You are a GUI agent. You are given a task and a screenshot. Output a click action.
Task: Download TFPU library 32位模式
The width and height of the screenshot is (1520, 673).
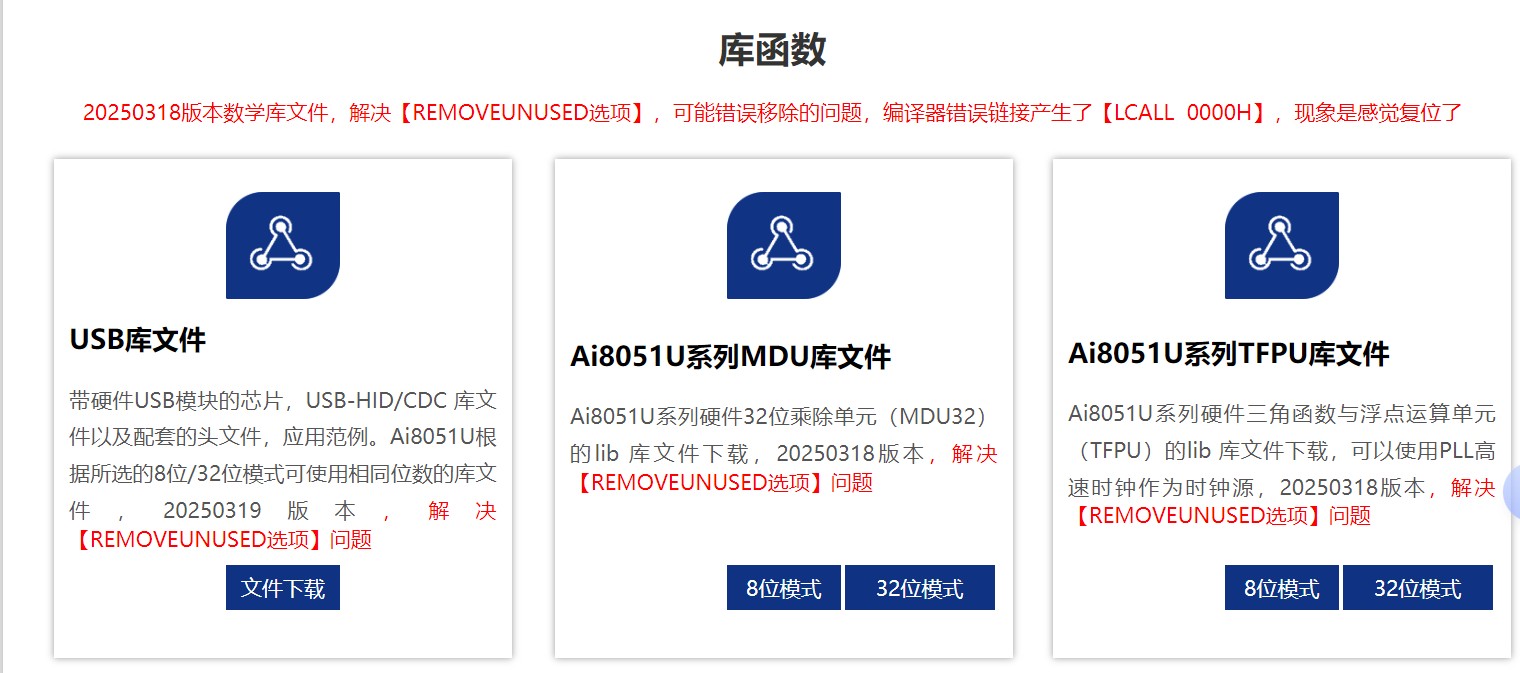[1418, 588]
